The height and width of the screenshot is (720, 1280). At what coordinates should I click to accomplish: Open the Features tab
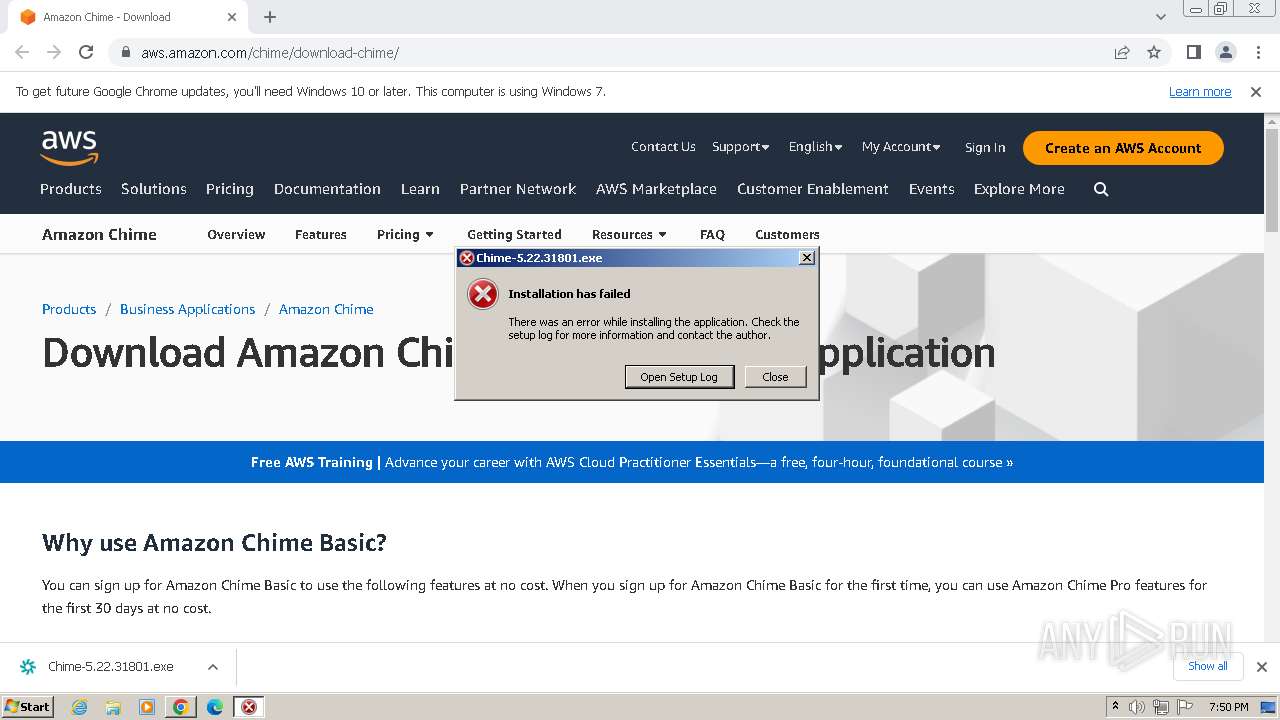click(321, 235)
